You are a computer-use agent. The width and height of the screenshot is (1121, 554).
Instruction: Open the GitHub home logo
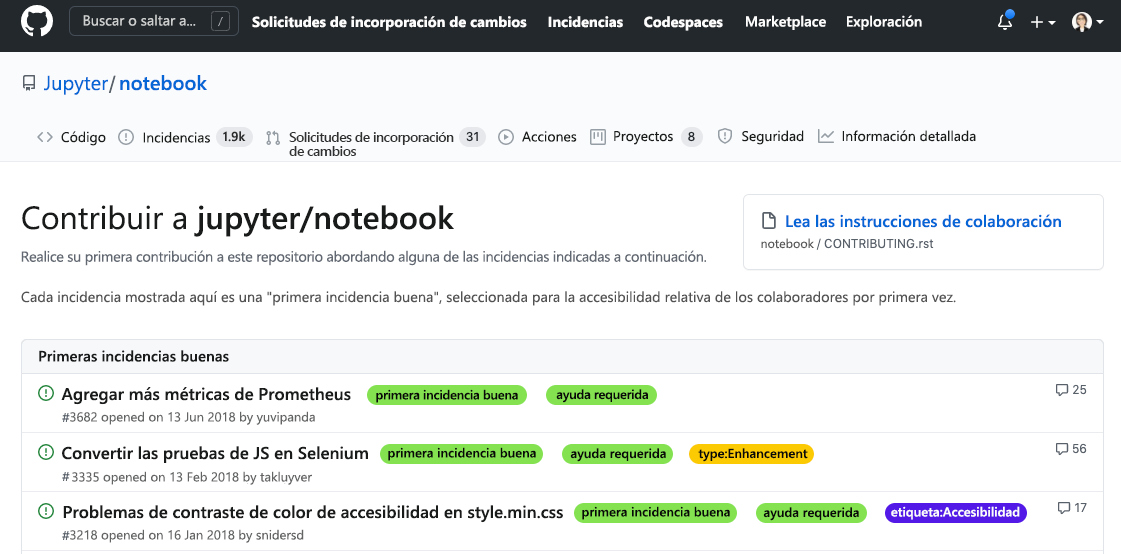pyautogui.click(x=37, y=21)
